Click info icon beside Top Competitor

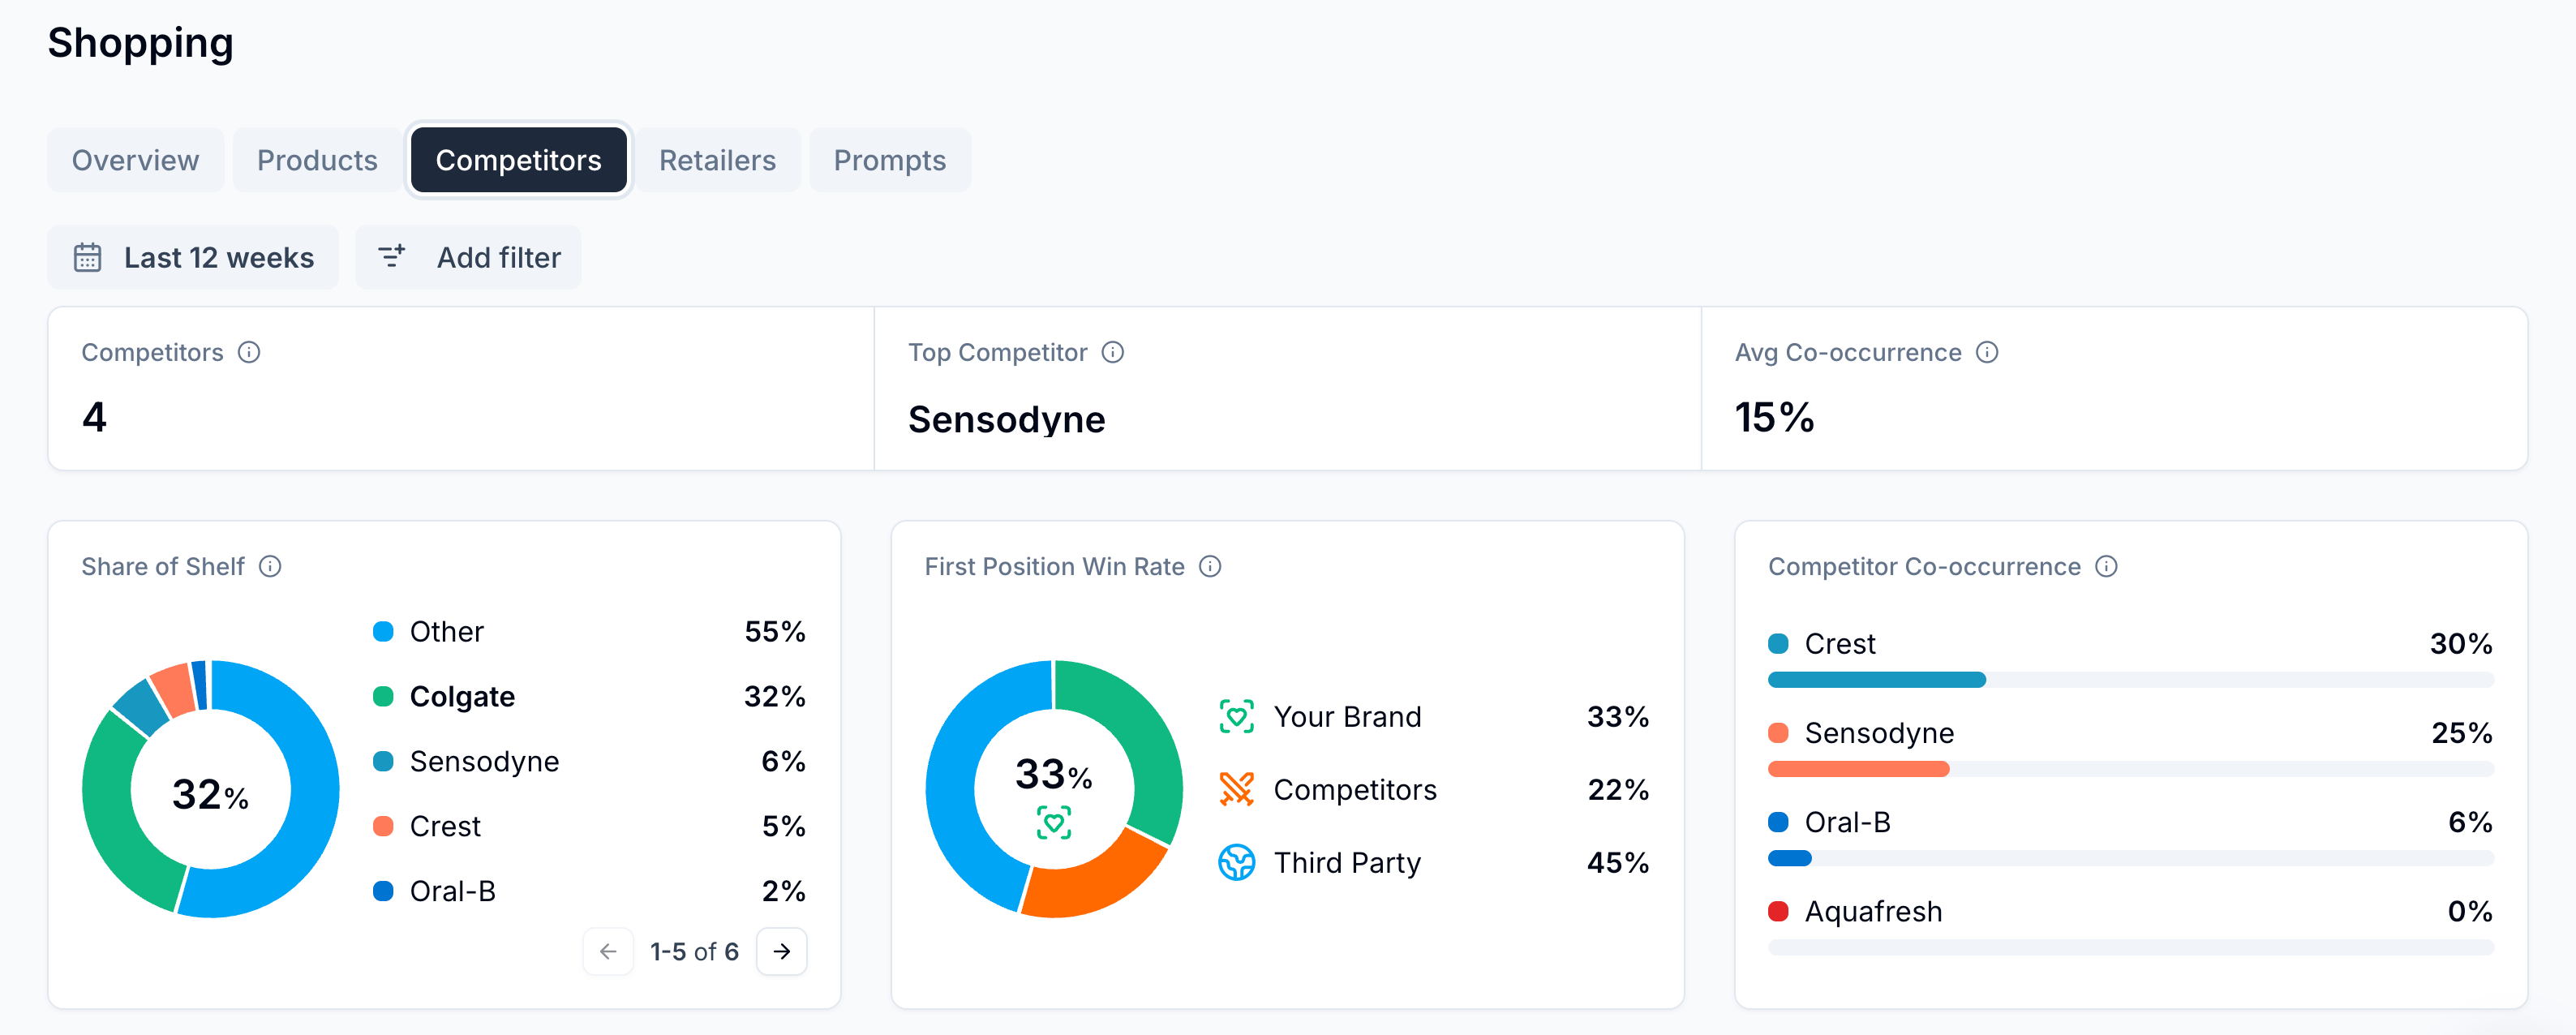1112,352
